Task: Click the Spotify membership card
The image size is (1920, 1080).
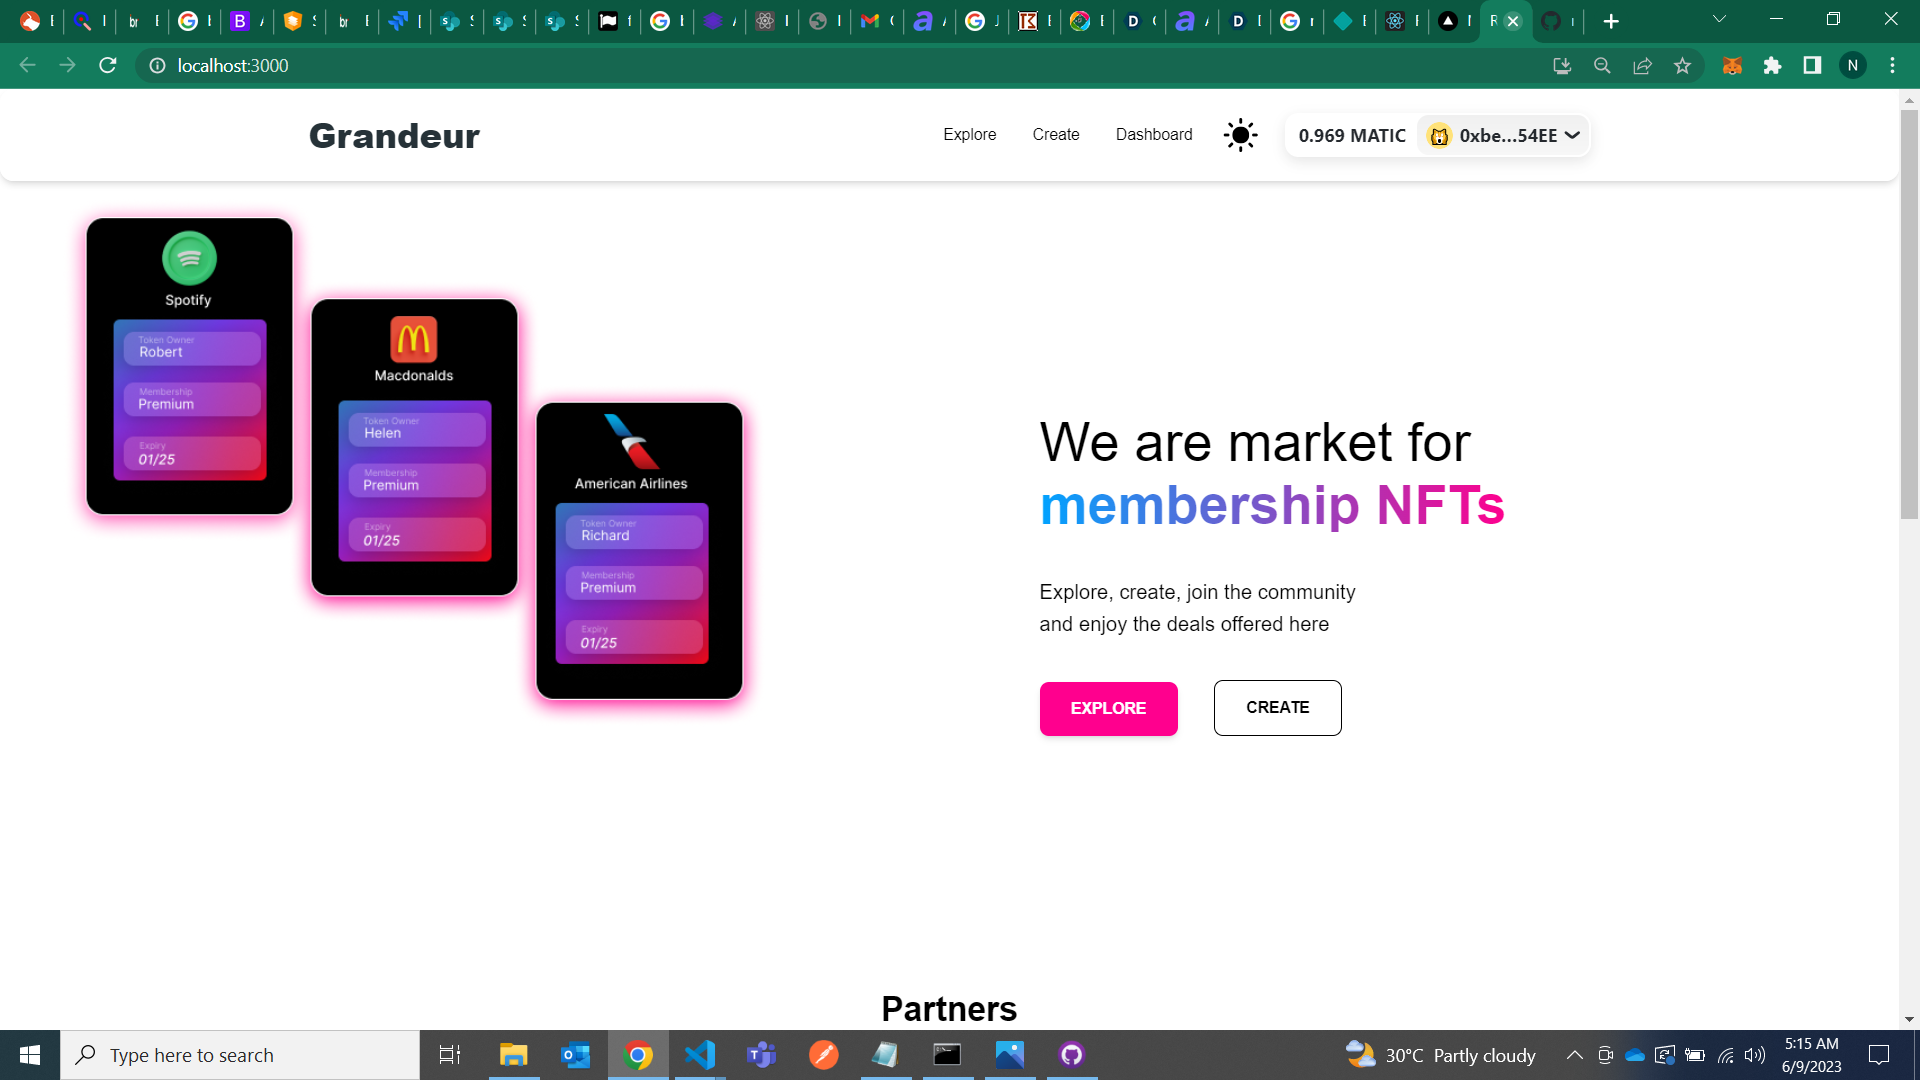Action: tap(189, 366)
